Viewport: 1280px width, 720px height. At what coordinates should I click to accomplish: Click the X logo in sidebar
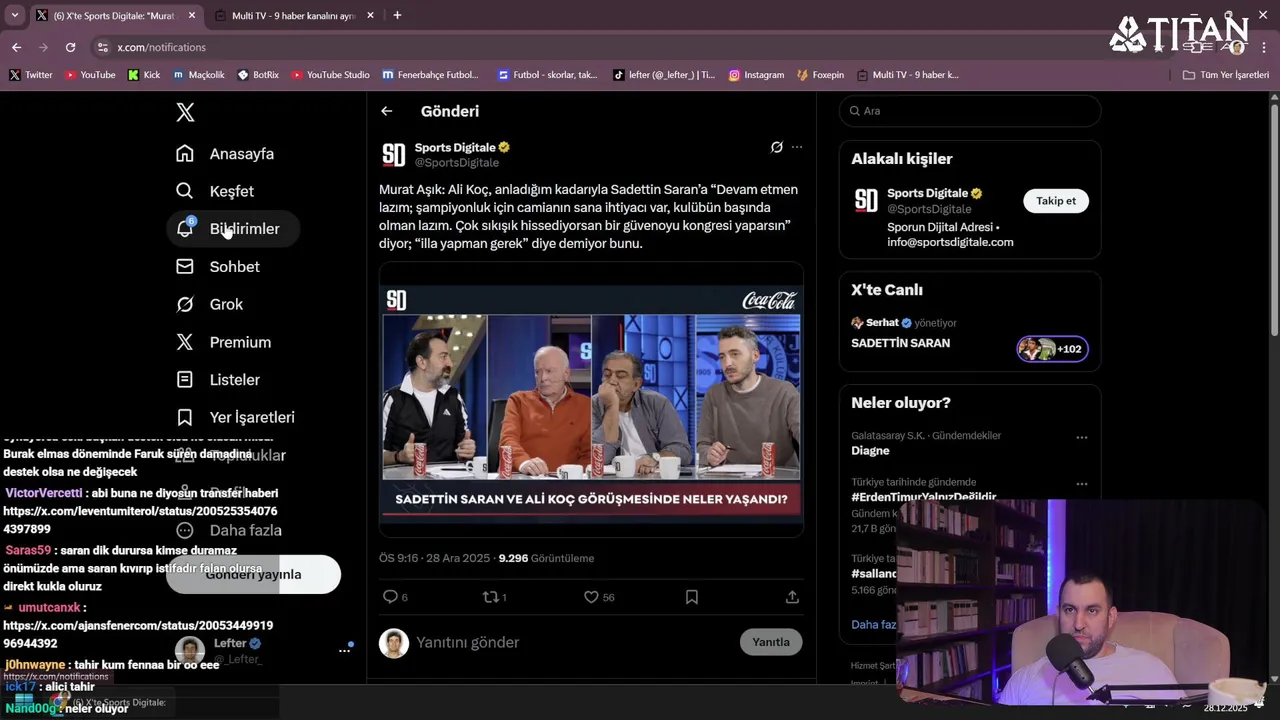[185, 112]
